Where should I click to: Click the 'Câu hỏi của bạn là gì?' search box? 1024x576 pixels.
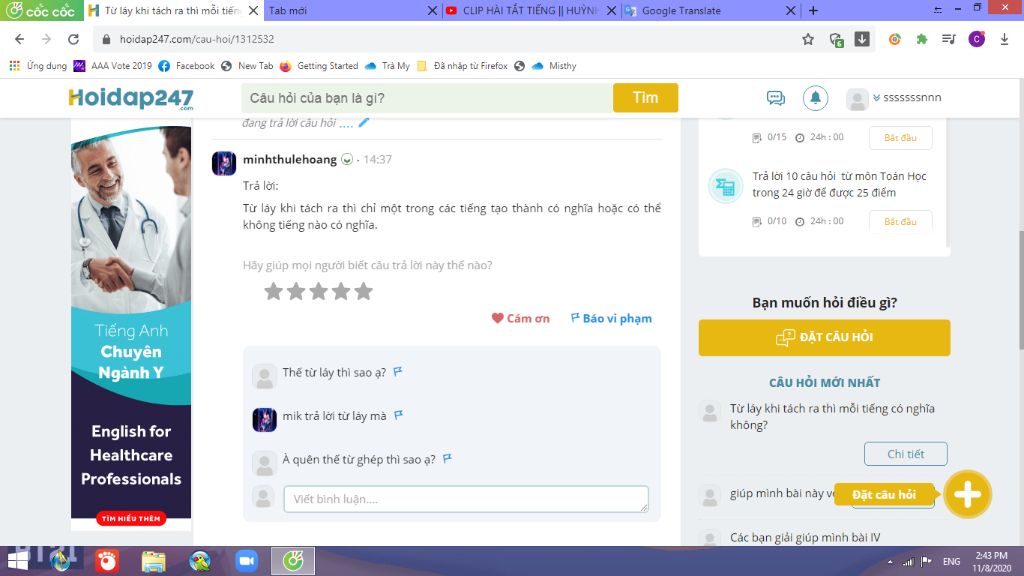pyautogui.click(x=427, y=97)
